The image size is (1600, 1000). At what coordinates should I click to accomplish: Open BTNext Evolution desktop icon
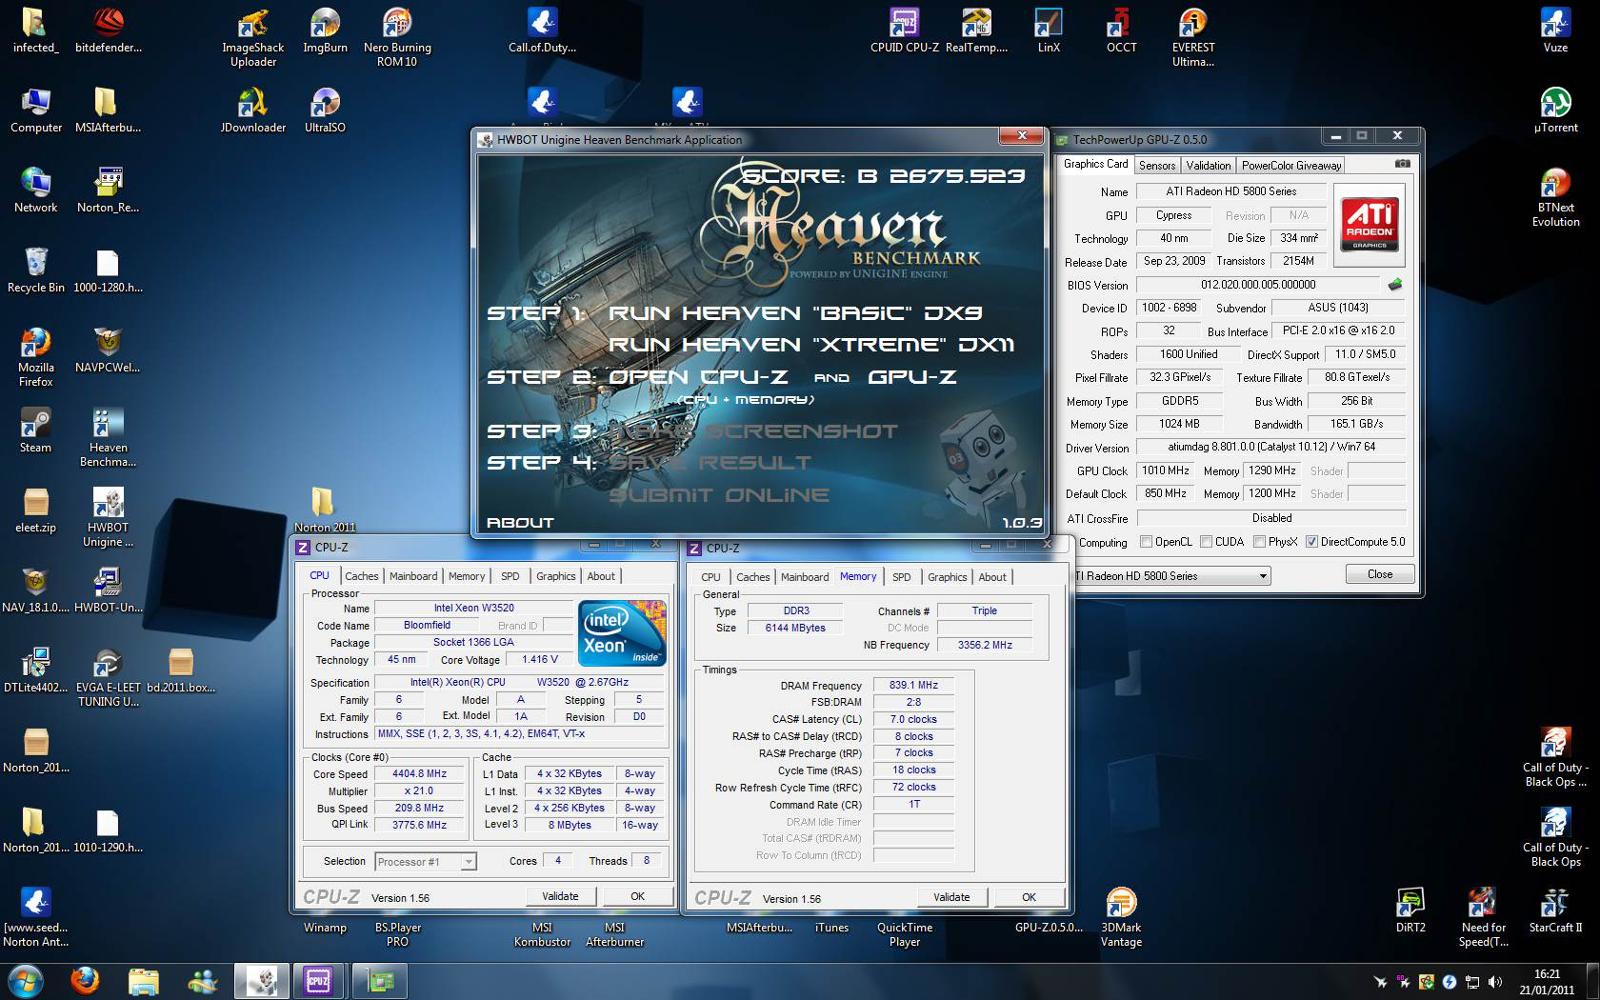tap(1555, 198)
